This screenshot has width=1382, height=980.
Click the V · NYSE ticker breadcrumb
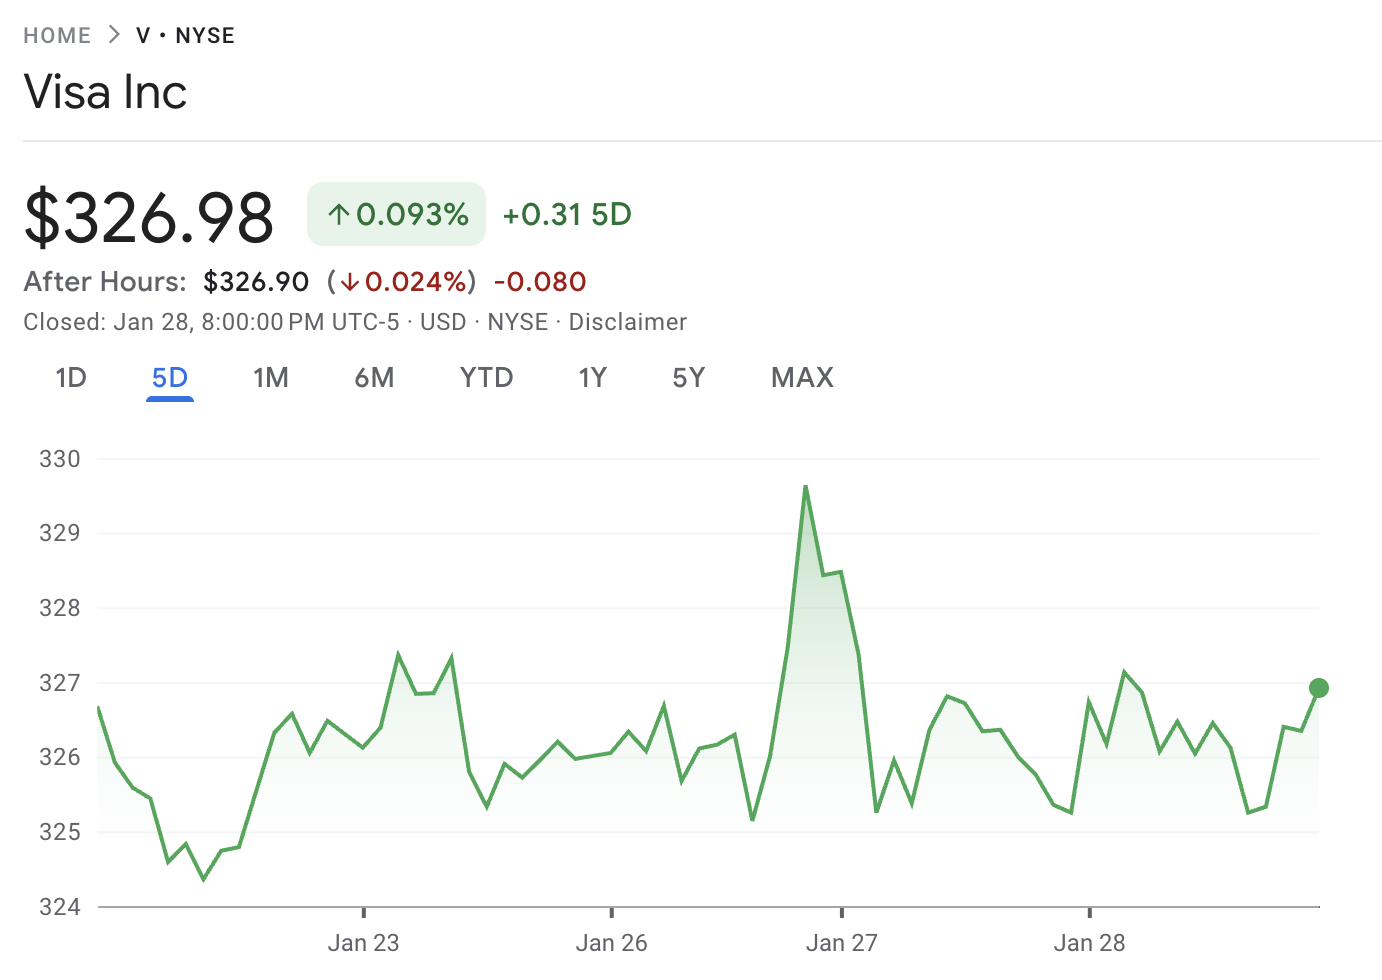click(185, 34)
